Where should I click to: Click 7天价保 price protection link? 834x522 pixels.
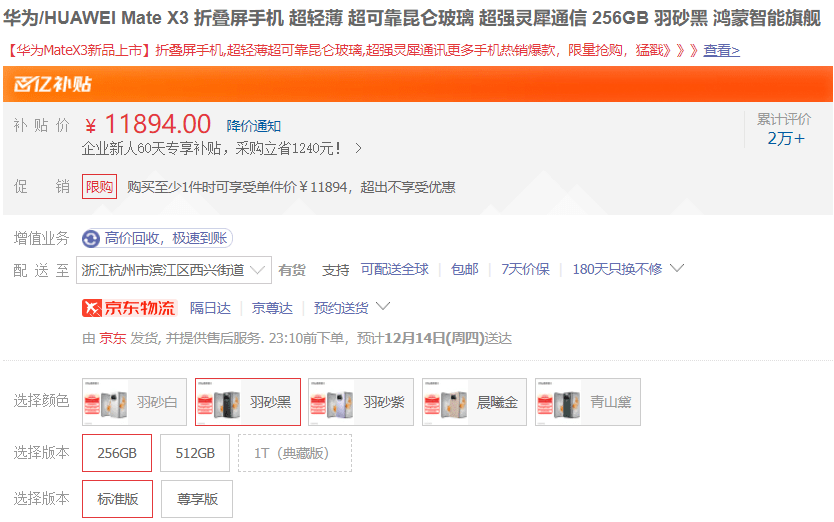526,270
